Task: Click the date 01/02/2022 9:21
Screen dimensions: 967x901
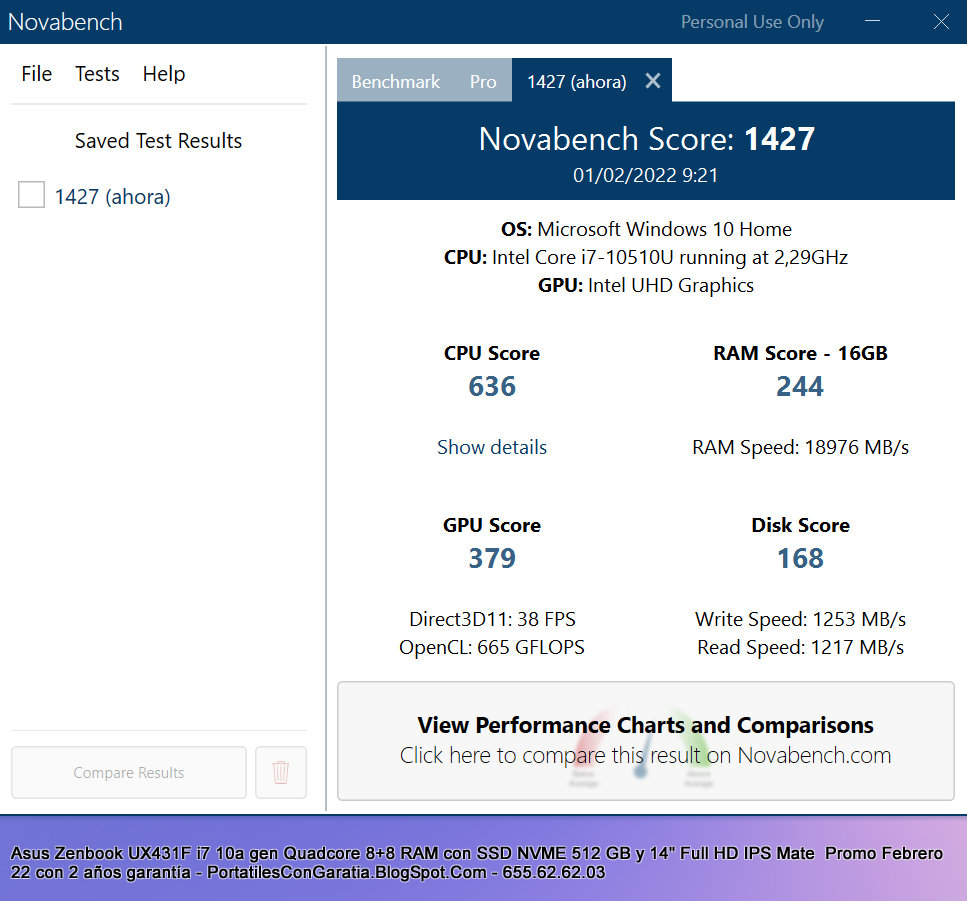Action: 646,175
